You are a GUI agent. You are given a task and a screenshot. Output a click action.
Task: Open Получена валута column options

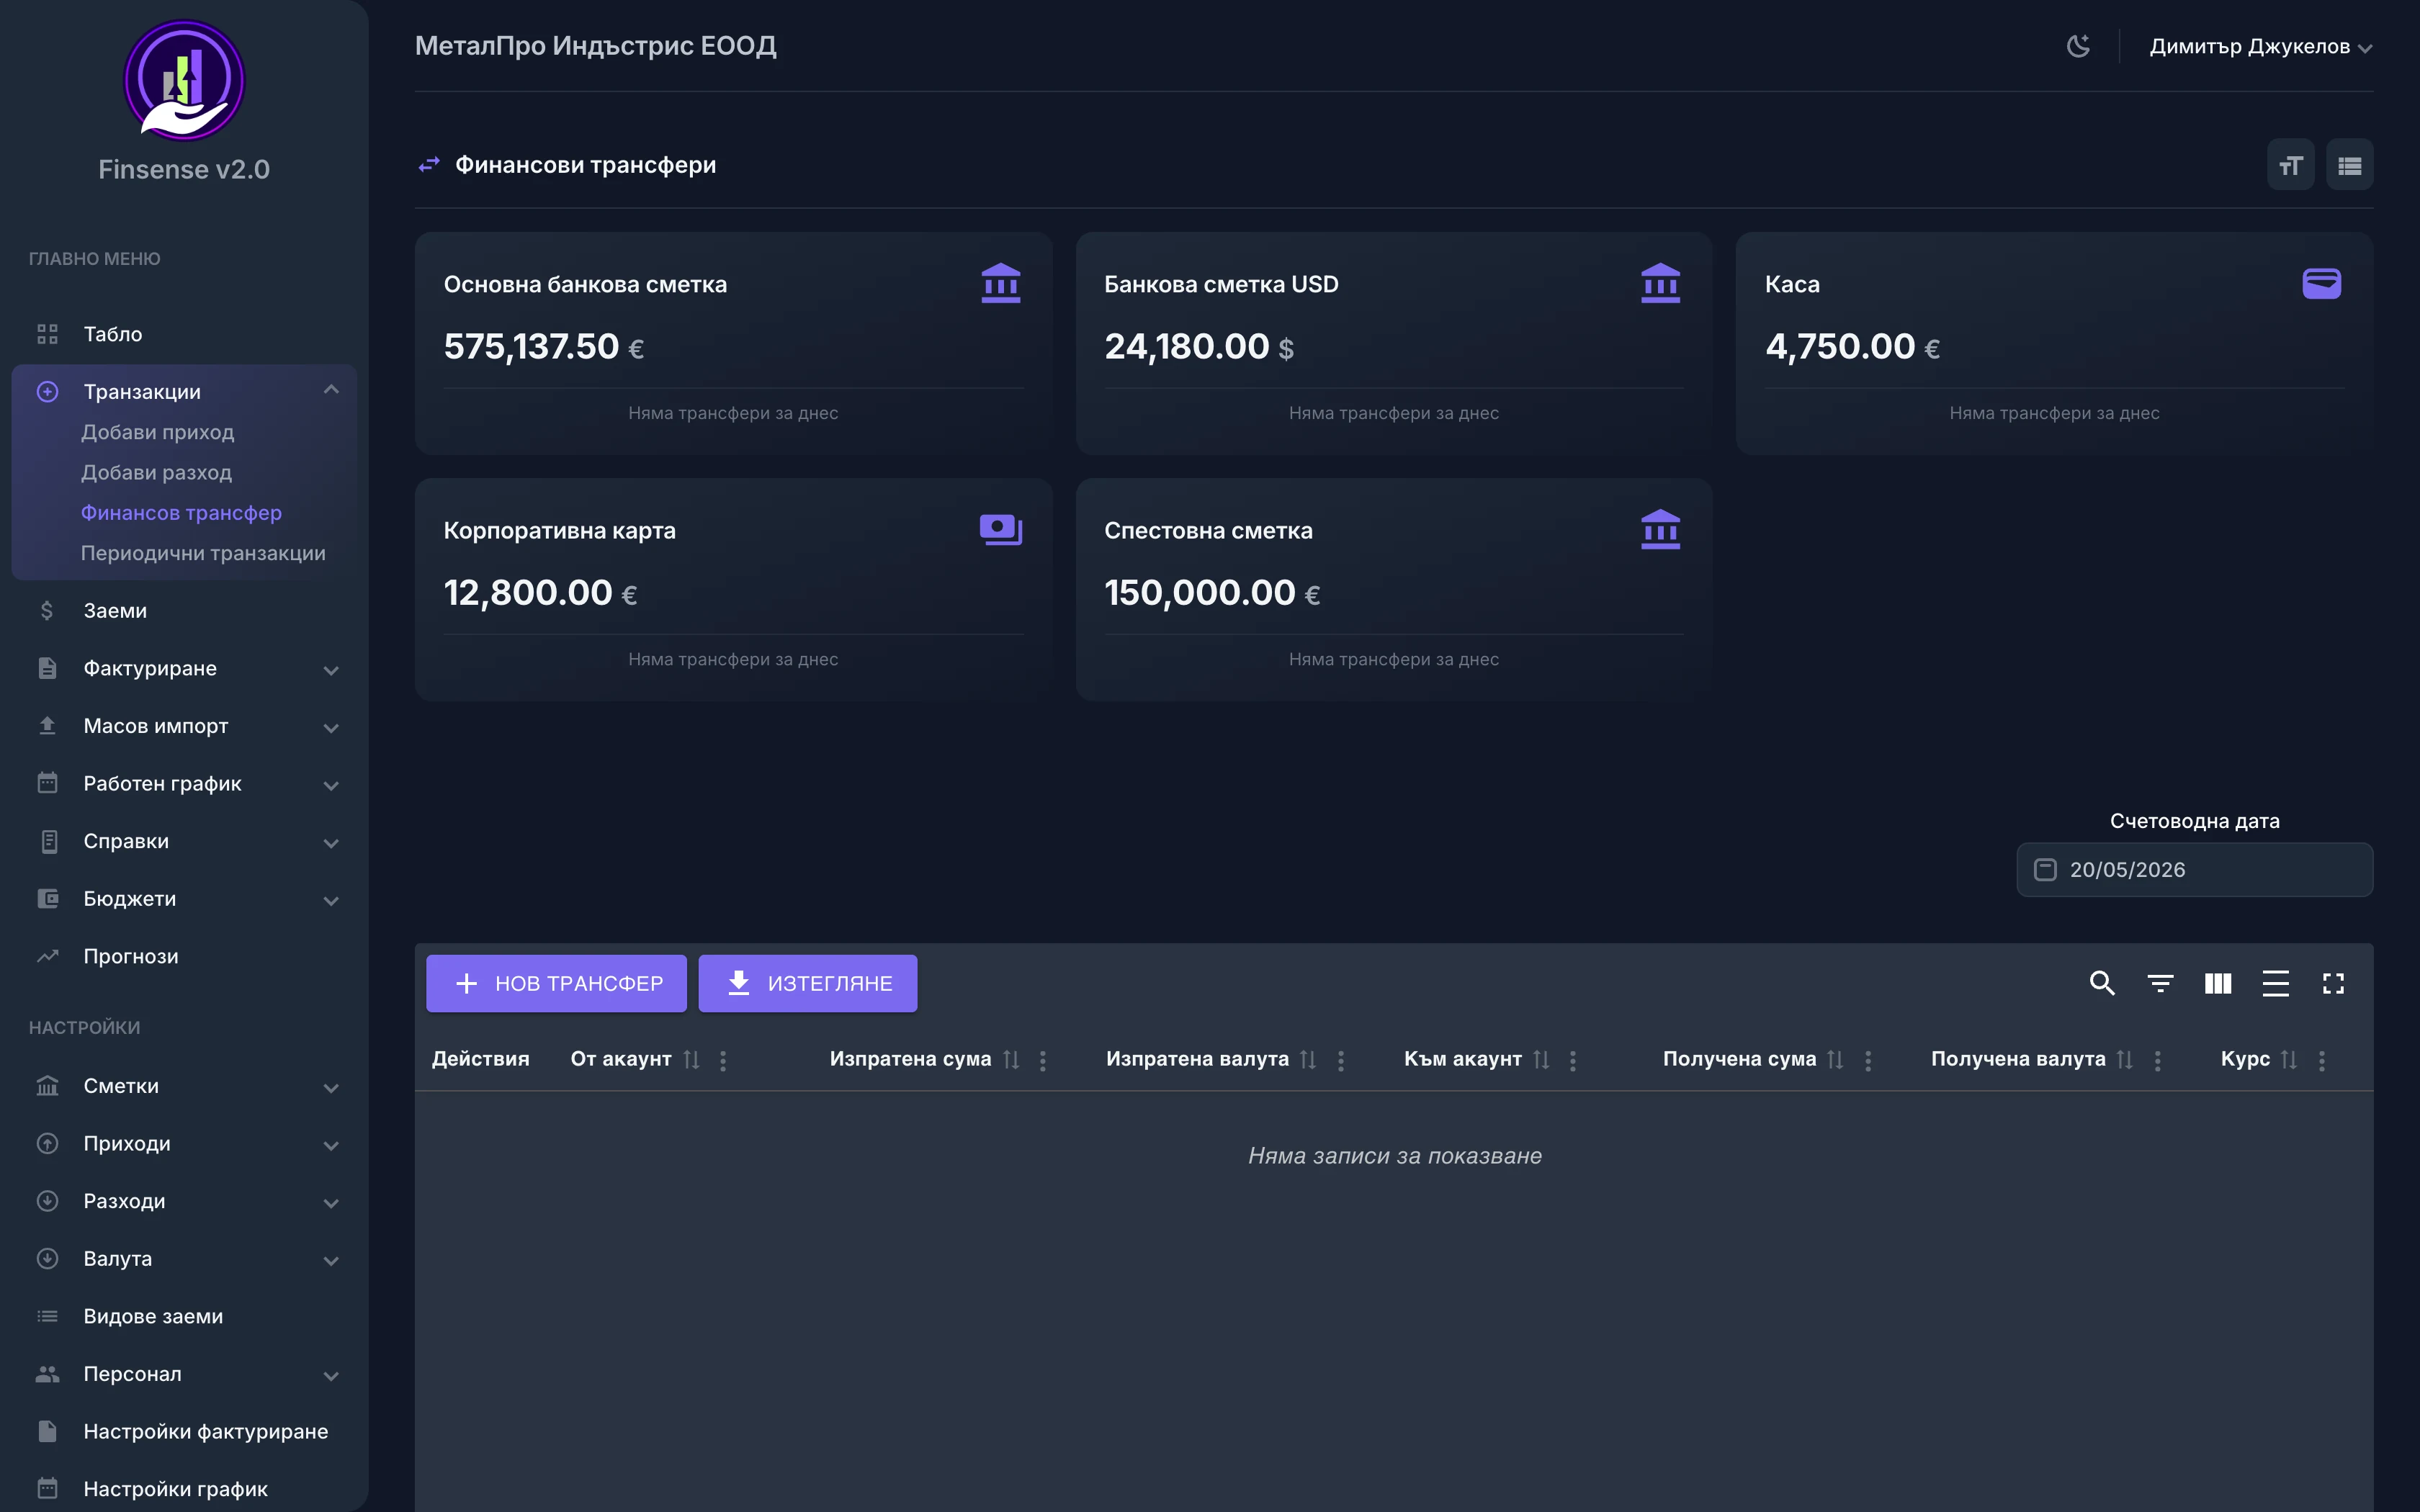click(x=2158, y=1060)
